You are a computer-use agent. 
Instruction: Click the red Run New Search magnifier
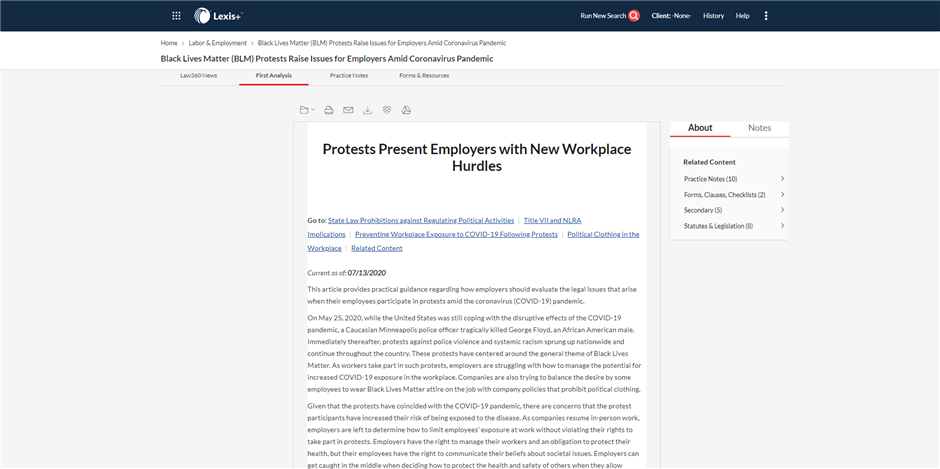tap(634, 16)
